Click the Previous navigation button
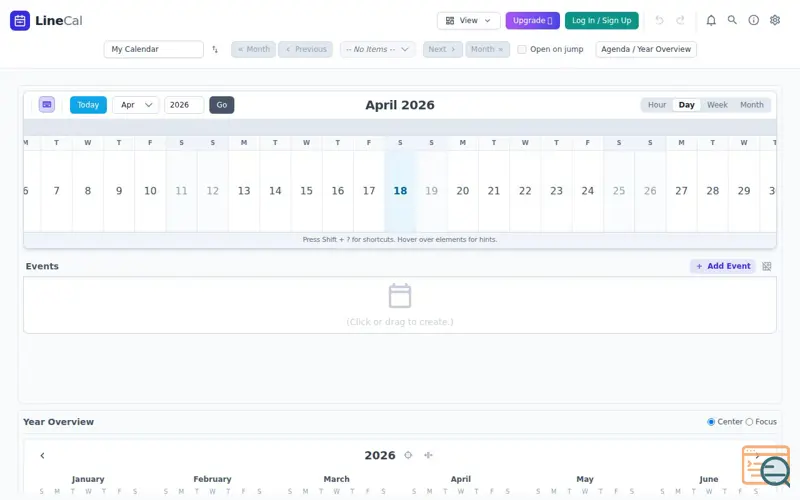The width and height of the screenshot is (800, 500). tap(306, 49)
